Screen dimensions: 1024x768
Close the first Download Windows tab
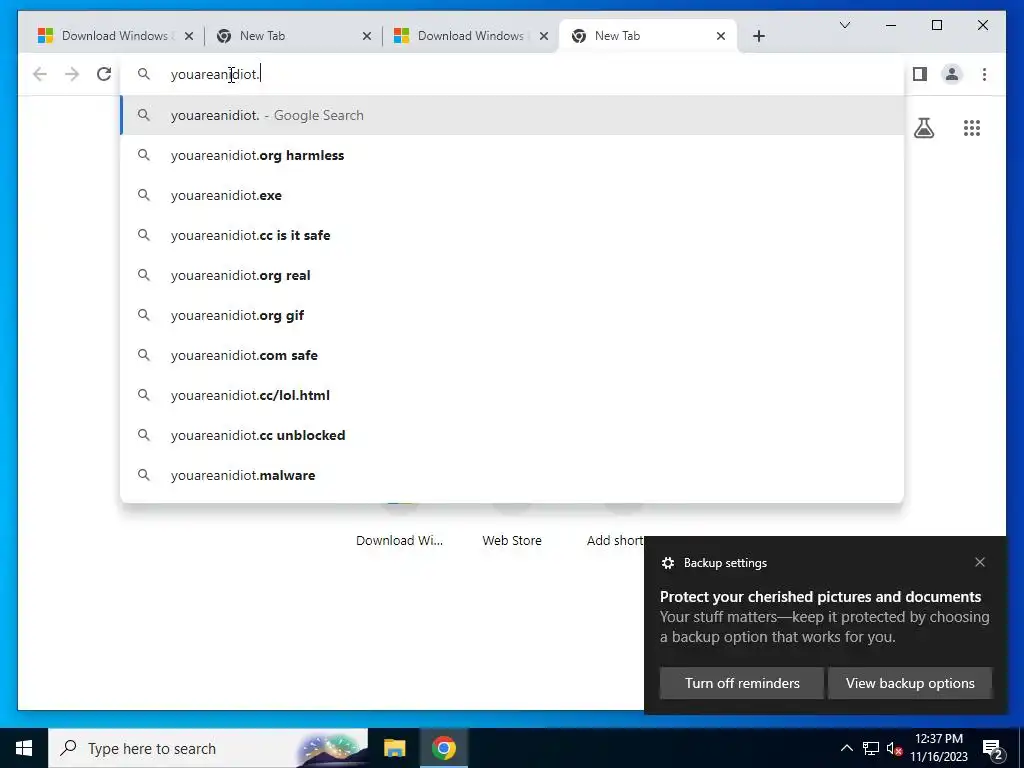(189, 36)
